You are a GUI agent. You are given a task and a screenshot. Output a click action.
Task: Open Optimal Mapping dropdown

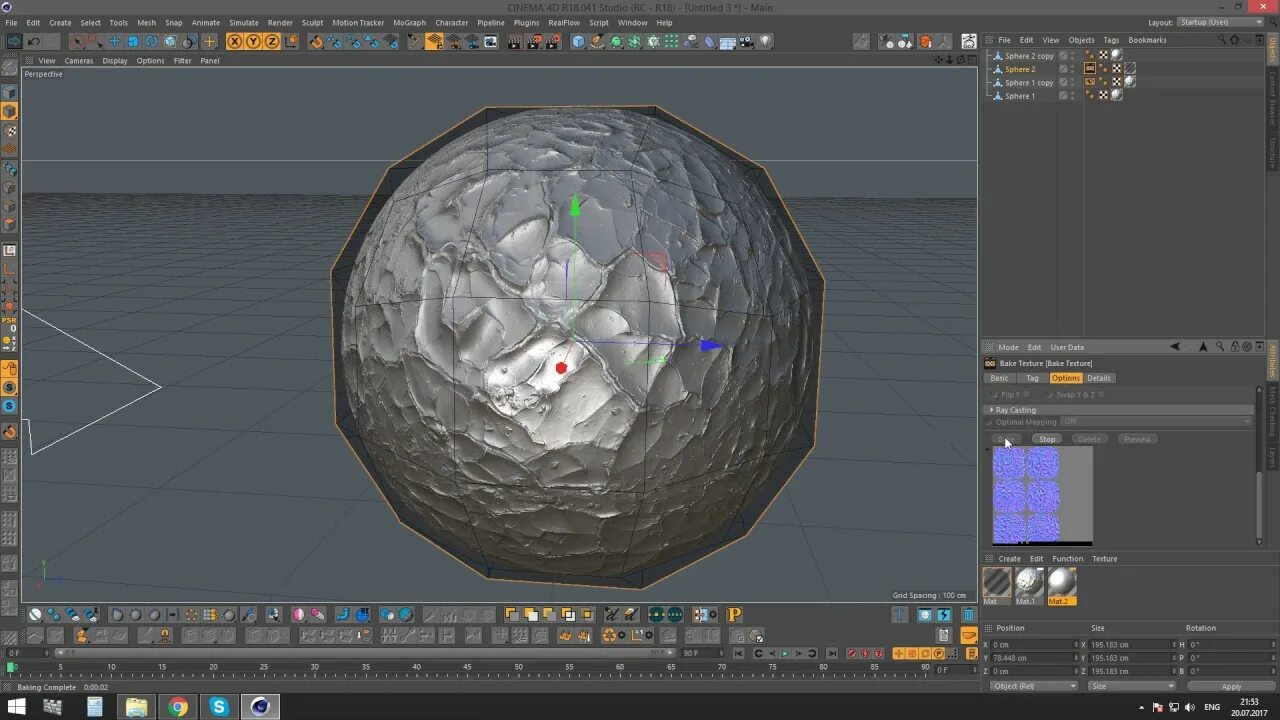(1156, 422)
